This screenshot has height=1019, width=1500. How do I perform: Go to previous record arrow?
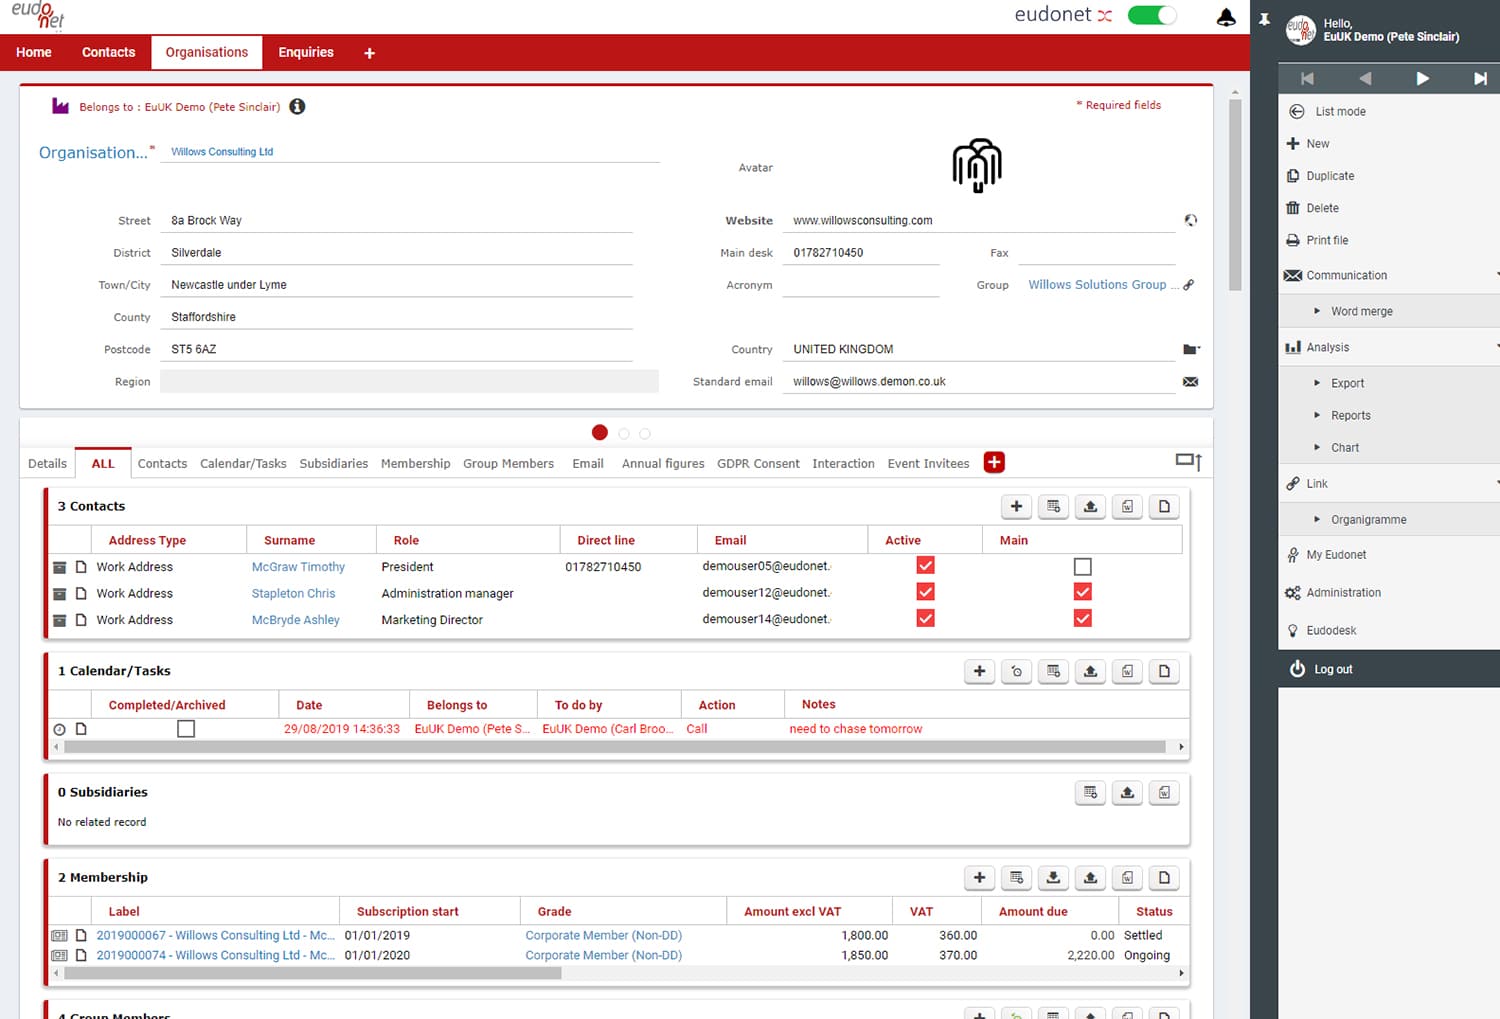coord(1365,78)
